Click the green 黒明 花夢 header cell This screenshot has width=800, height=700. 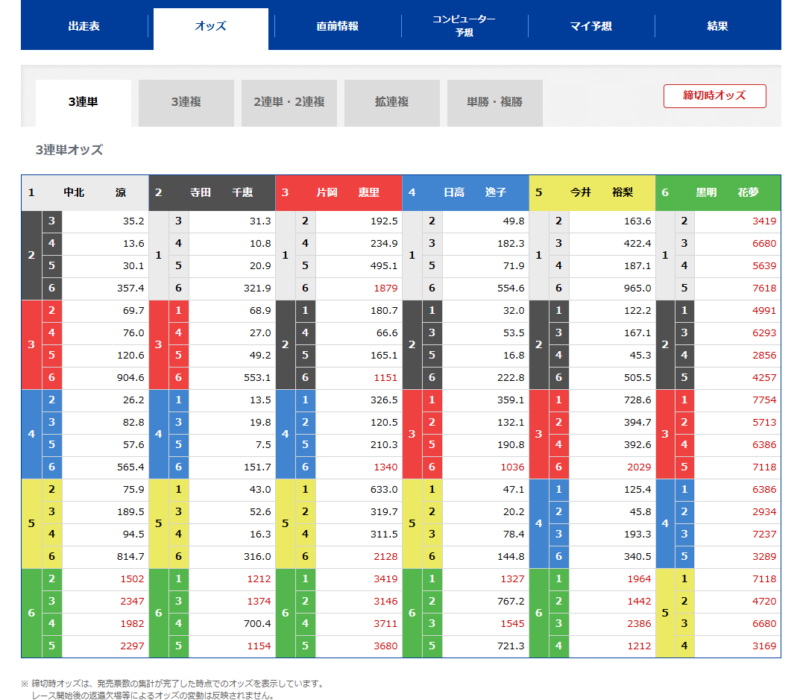click(x=718, y=192)
